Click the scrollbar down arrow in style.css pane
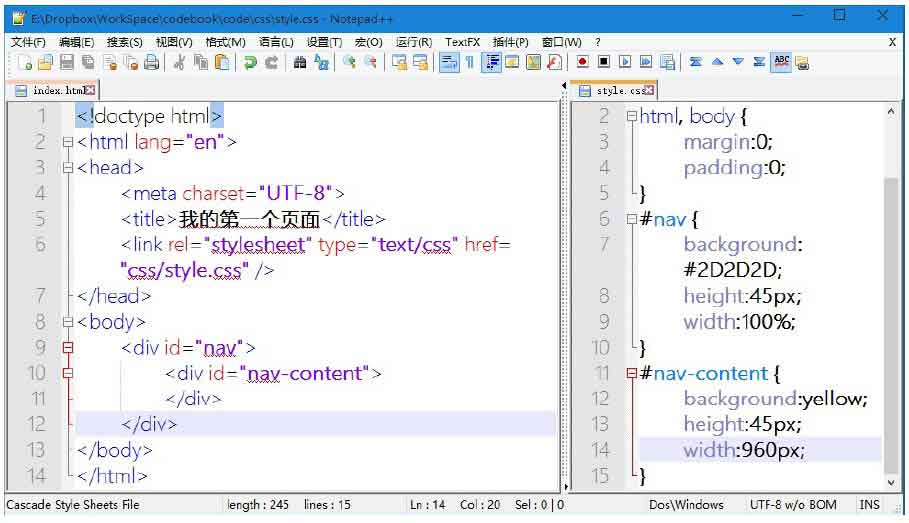The image size is (909, 523). [x=891, y=482]
